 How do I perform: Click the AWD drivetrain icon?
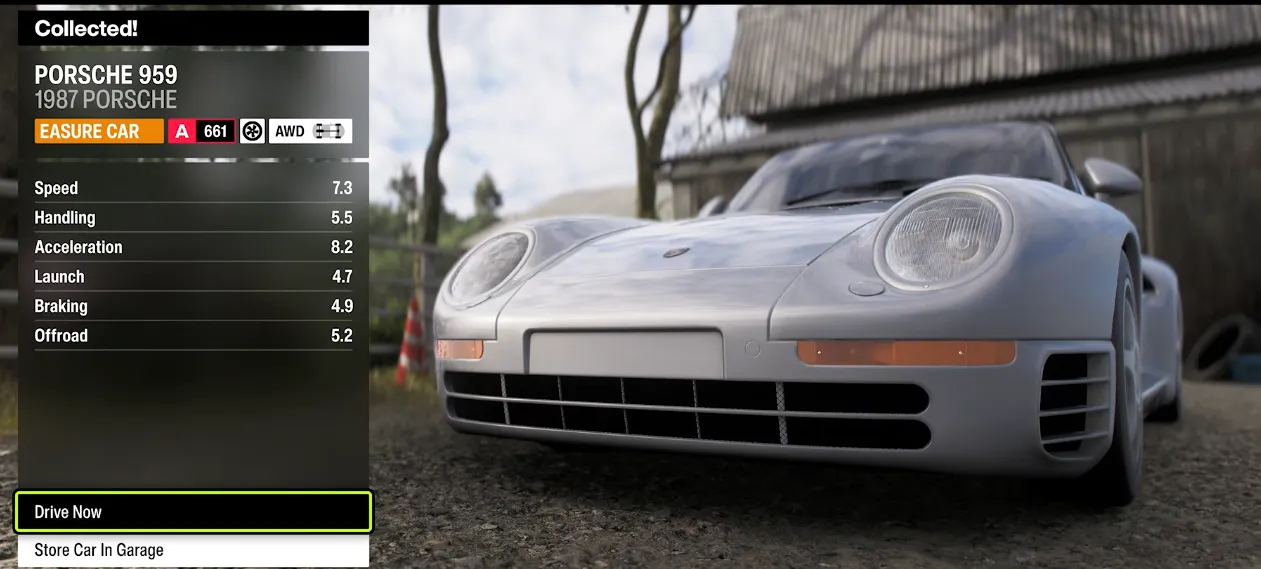point(310,131)
